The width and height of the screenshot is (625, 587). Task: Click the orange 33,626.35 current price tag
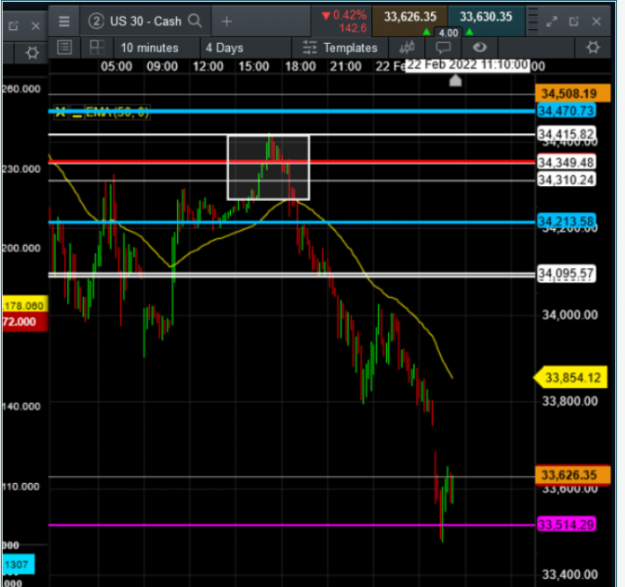(x=572, y=475)
